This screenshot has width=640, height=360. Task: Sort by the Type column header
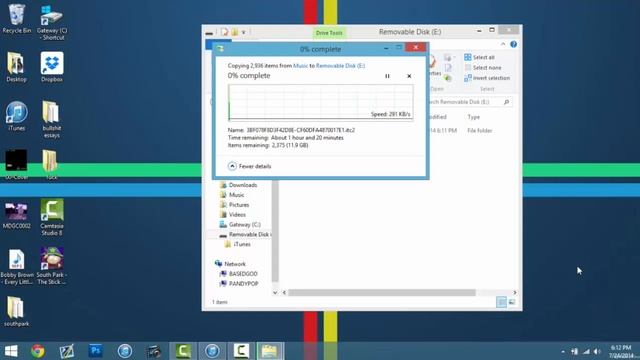[473, 117]
